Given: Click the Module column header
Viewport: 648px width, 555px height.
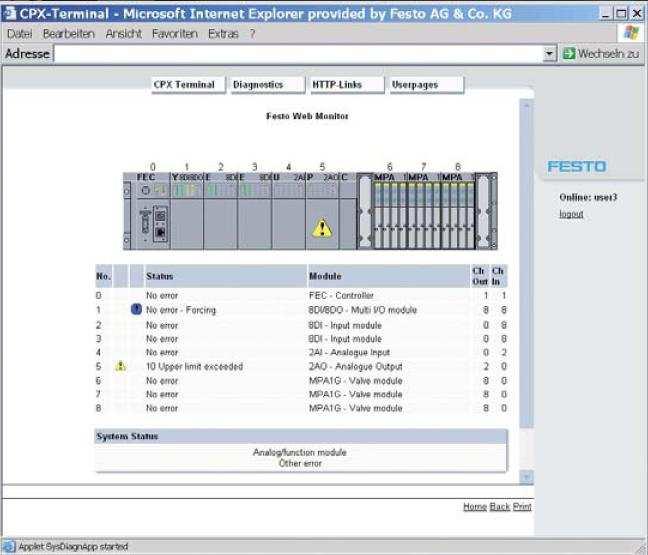Looking at the screenshot, I should pyautogui.click(x=388, y=276).
